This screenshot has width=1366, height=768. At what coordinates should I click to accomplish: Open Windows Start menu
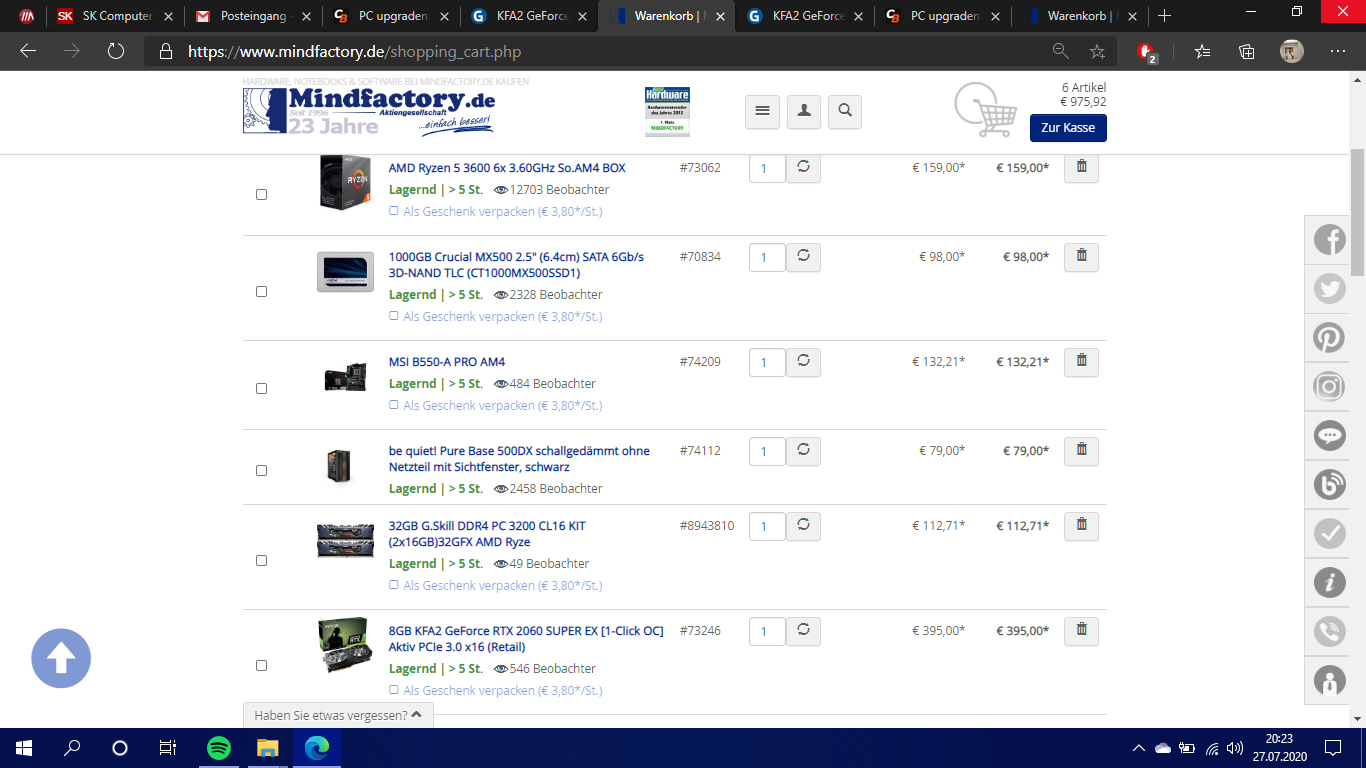click(24, 748)
